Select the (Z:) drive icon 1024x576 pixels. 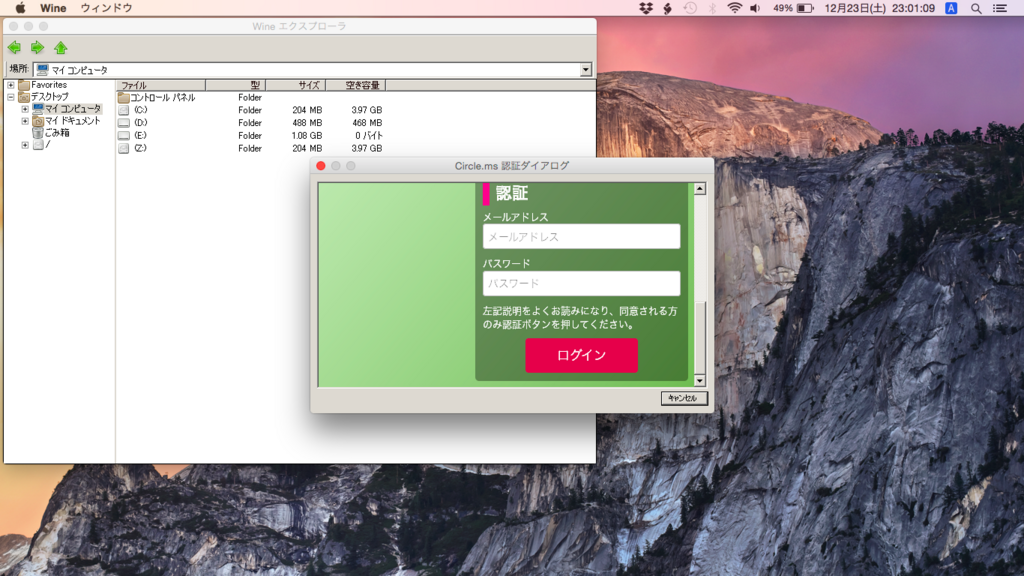pos(123,148)
